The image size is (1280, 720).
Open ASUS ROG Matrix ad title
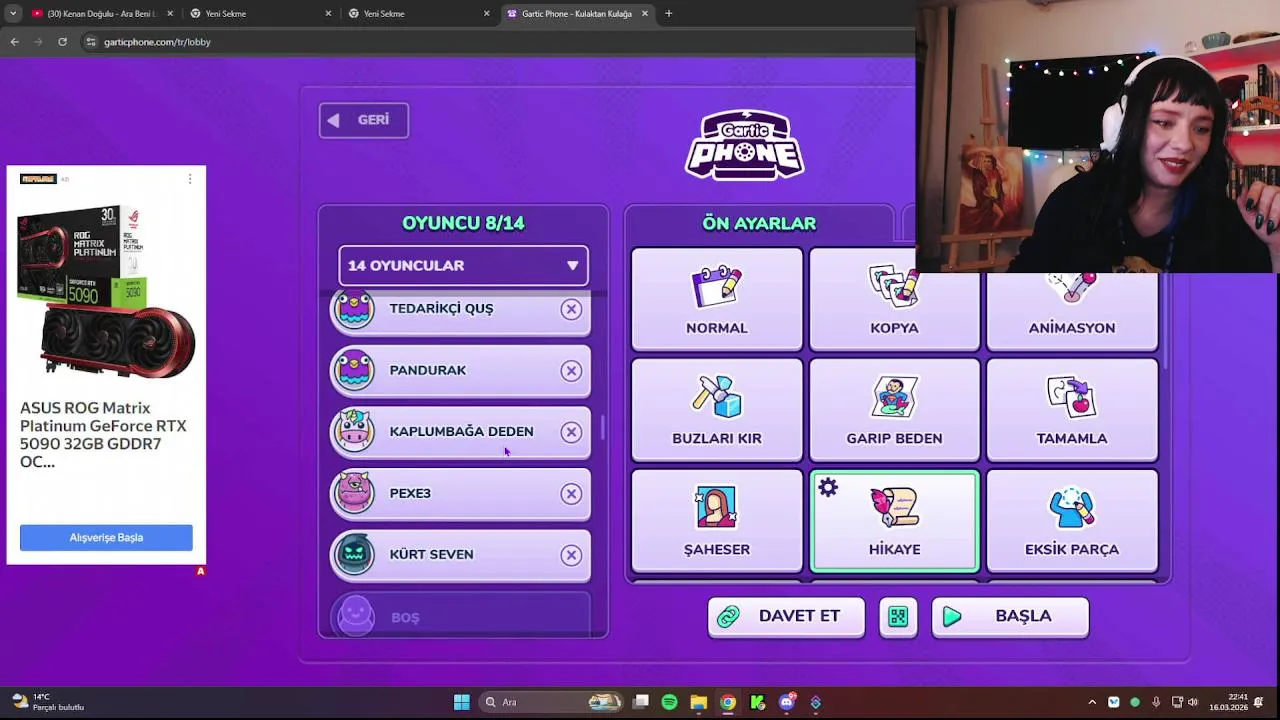point(103,435)
